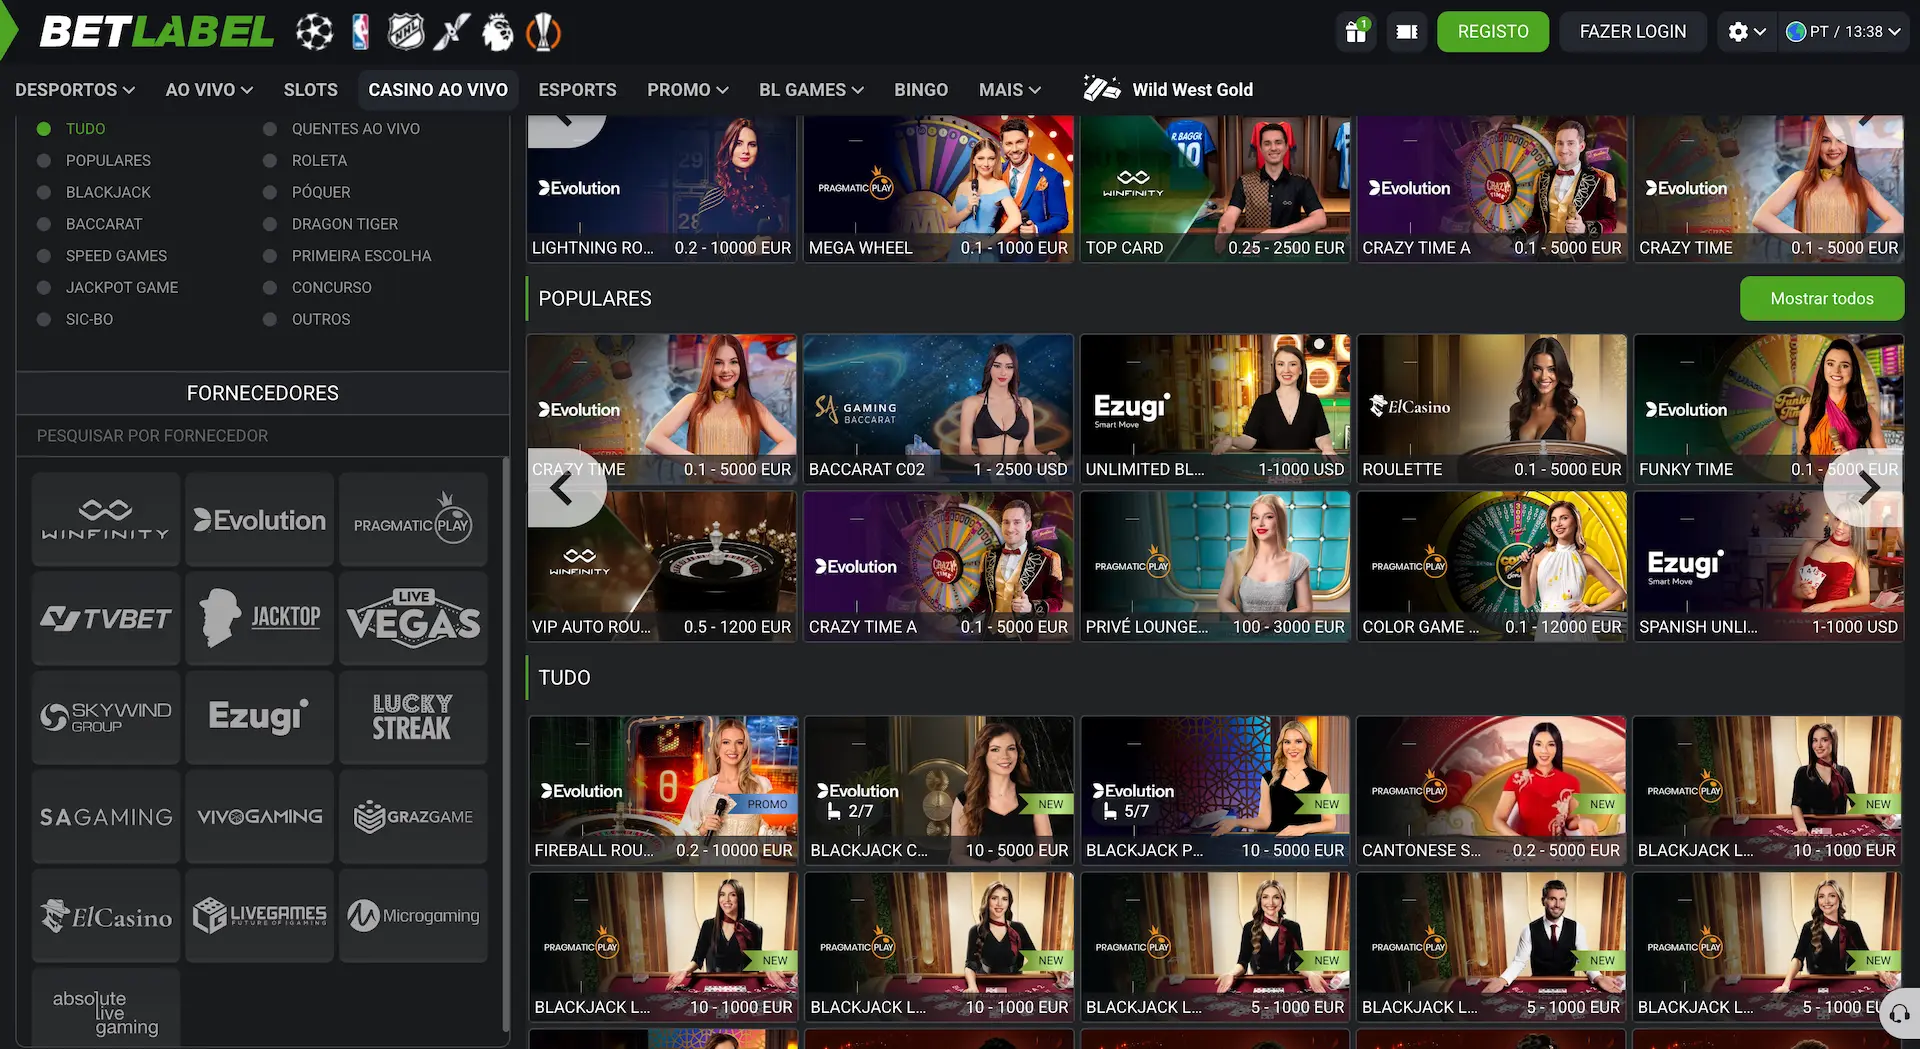The width and height of the screenshot is (1920, 1049).
Task: Click the soccer ball sports icon
Action: pyautogui.click(x=314, y=32)
